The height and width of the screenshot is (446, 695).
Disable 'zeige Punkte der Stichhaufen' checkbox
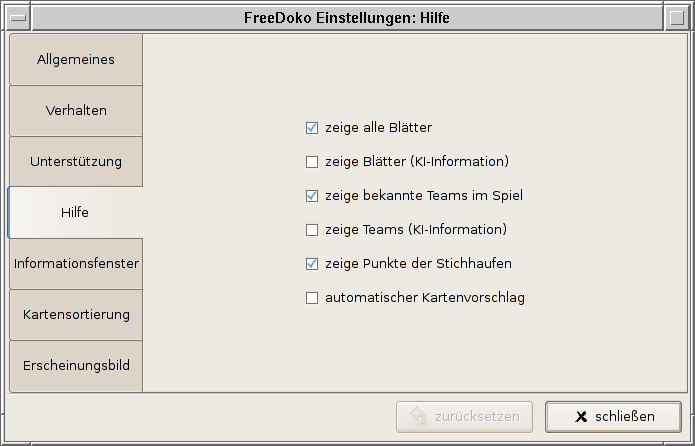312,264
